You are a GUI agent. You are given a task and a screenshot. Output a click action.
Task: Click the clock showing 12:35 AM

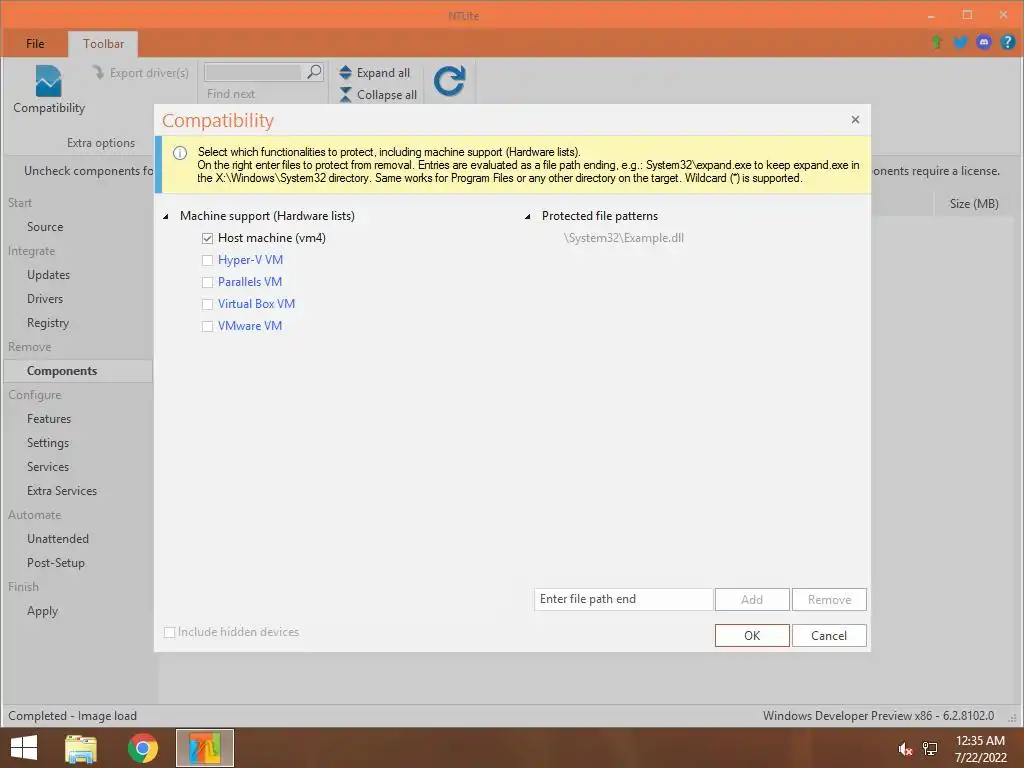click(980, 741)
